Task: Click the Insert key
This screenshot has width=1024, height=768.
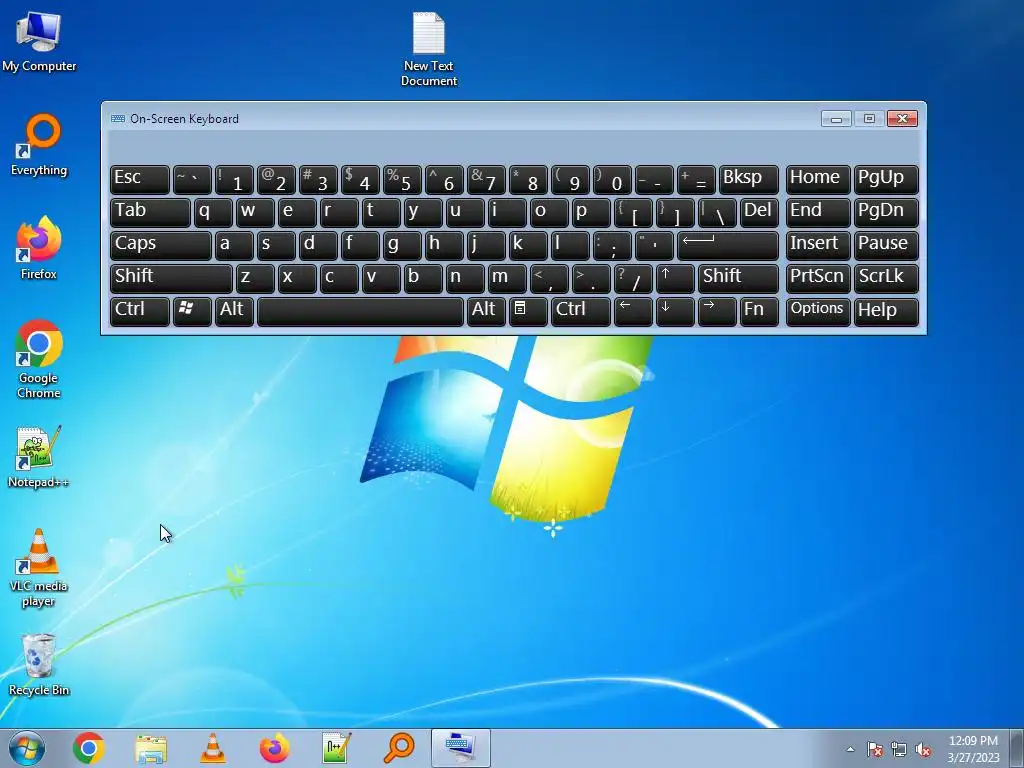Action: click(x=818, y=246)
